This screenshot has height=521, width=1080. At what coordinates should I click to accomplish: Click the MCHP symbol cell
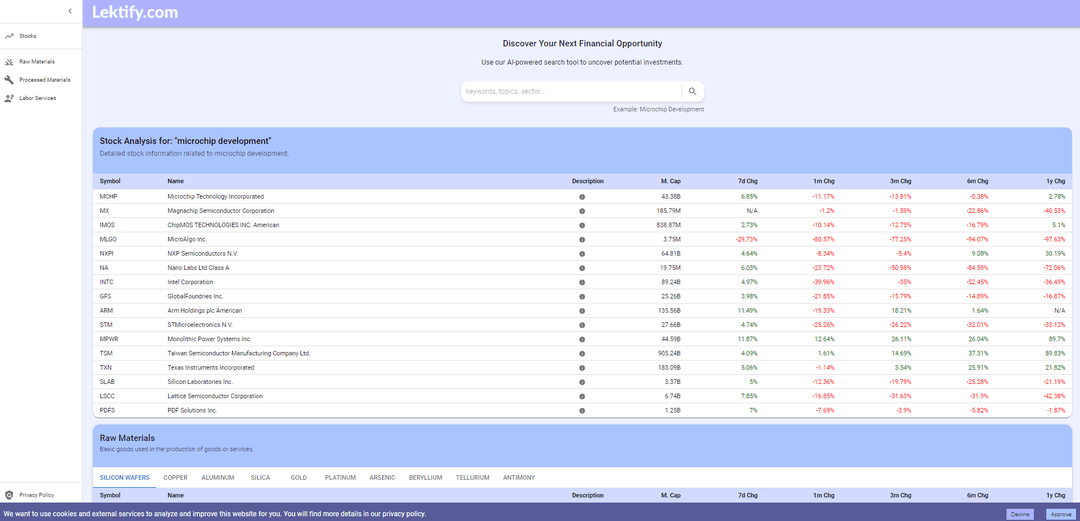coord(108,196)
